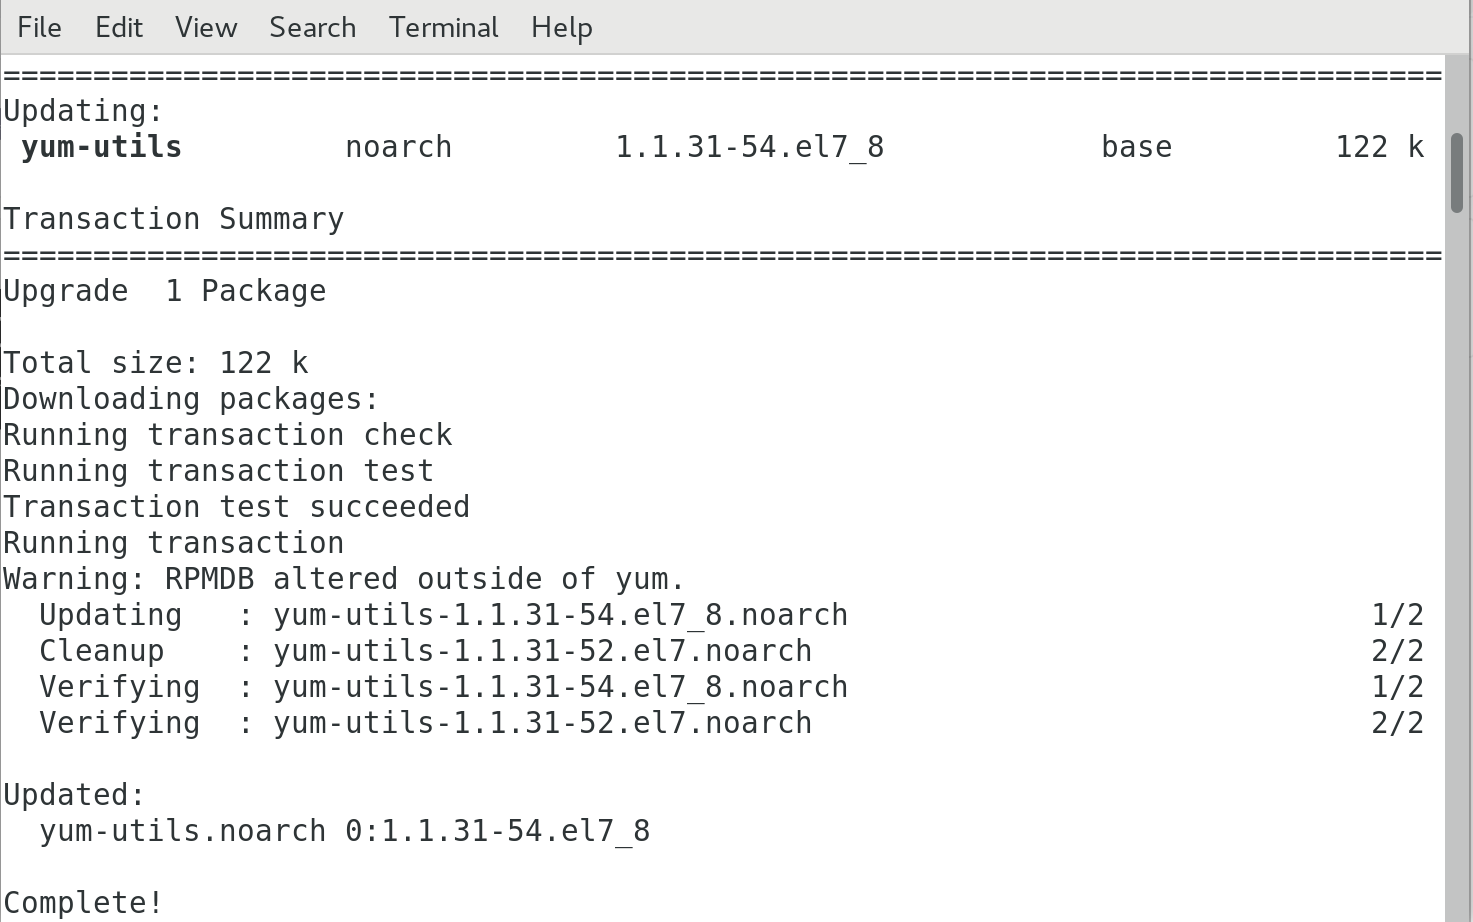Image resolution: width=1473 pixels, height=922 pixels.
Task: Click the "Cleanup" line package name
Action: (x=542, y=651)
